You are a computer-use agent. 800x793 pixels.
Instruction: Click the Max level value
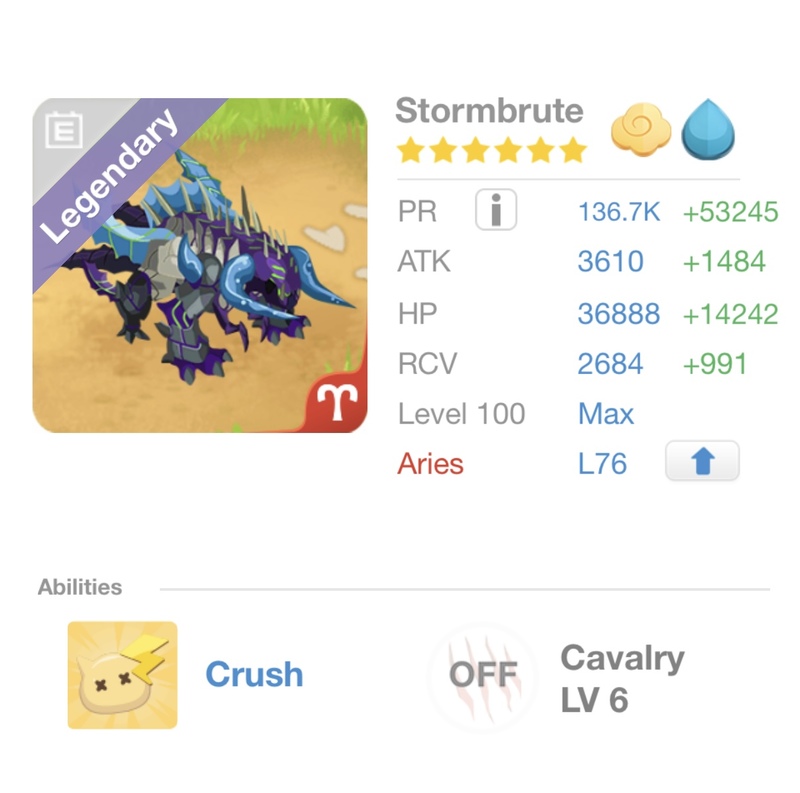click(606, 414)
